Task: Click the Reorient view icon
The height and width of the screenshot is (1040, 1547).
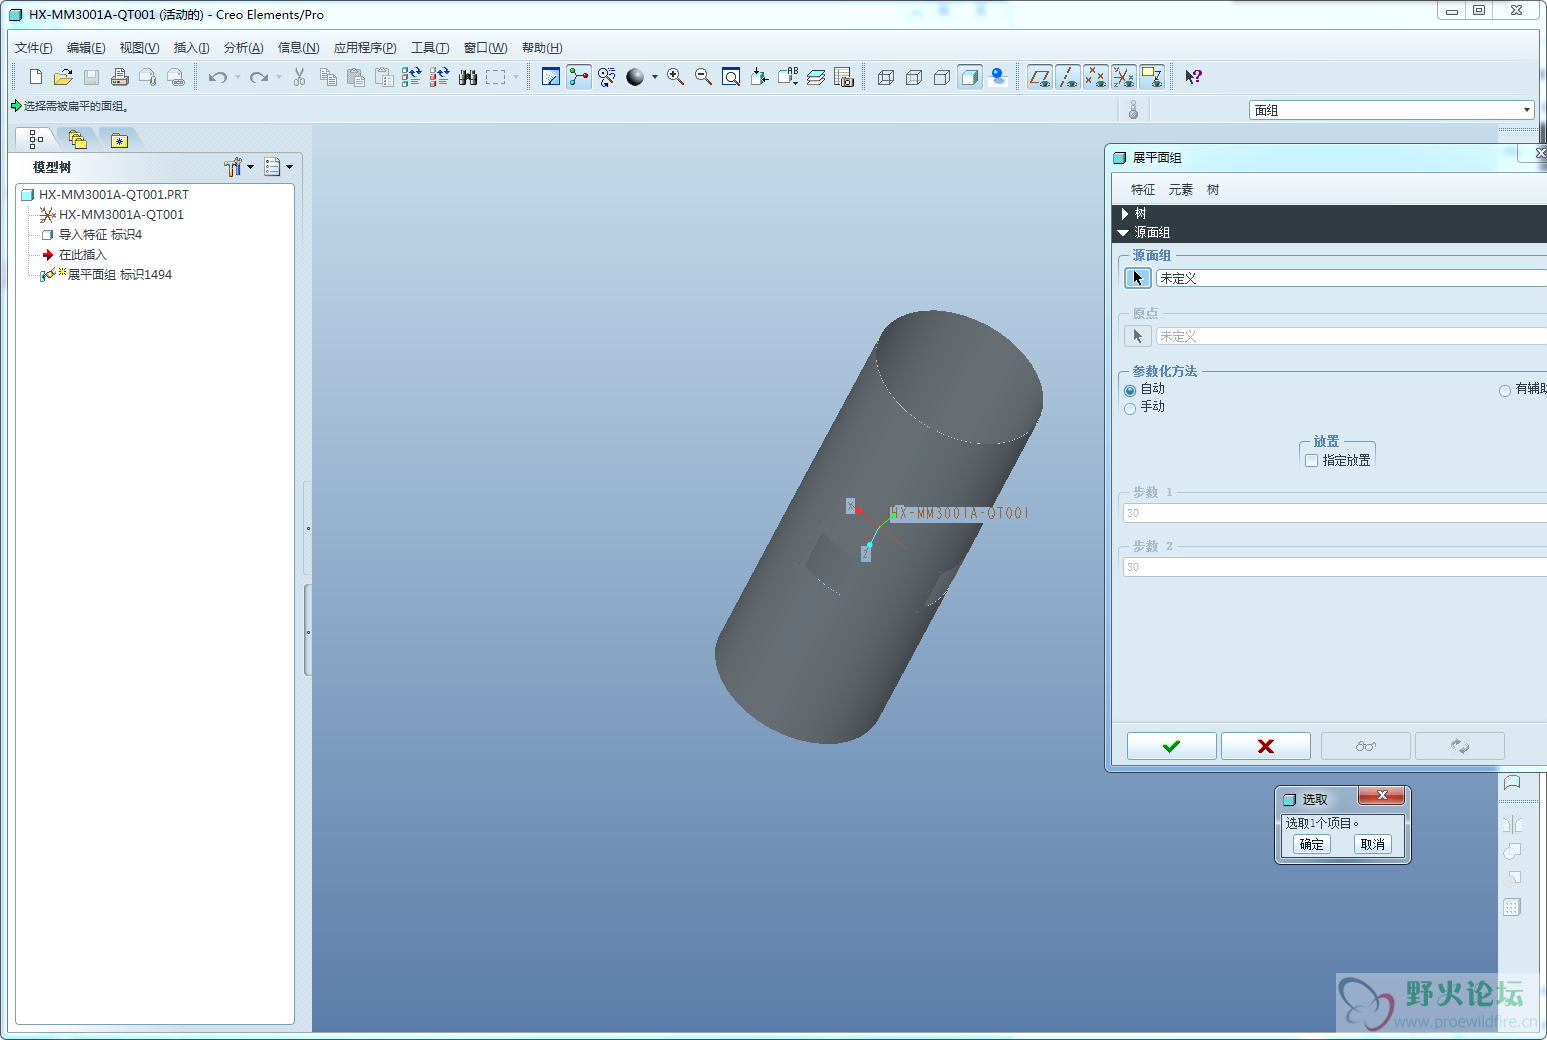Action: (x=760, y=77)
